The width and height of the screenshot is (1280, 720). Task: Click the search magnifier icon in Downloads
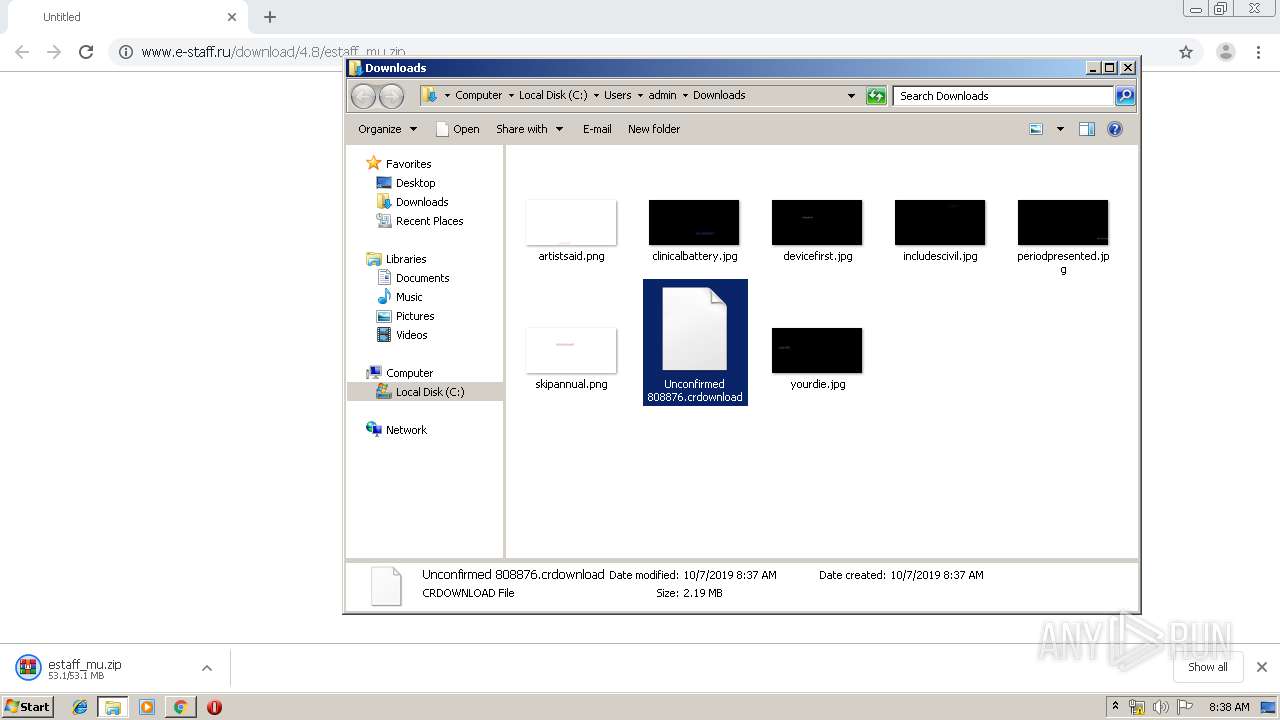[x=1125, y=96]
